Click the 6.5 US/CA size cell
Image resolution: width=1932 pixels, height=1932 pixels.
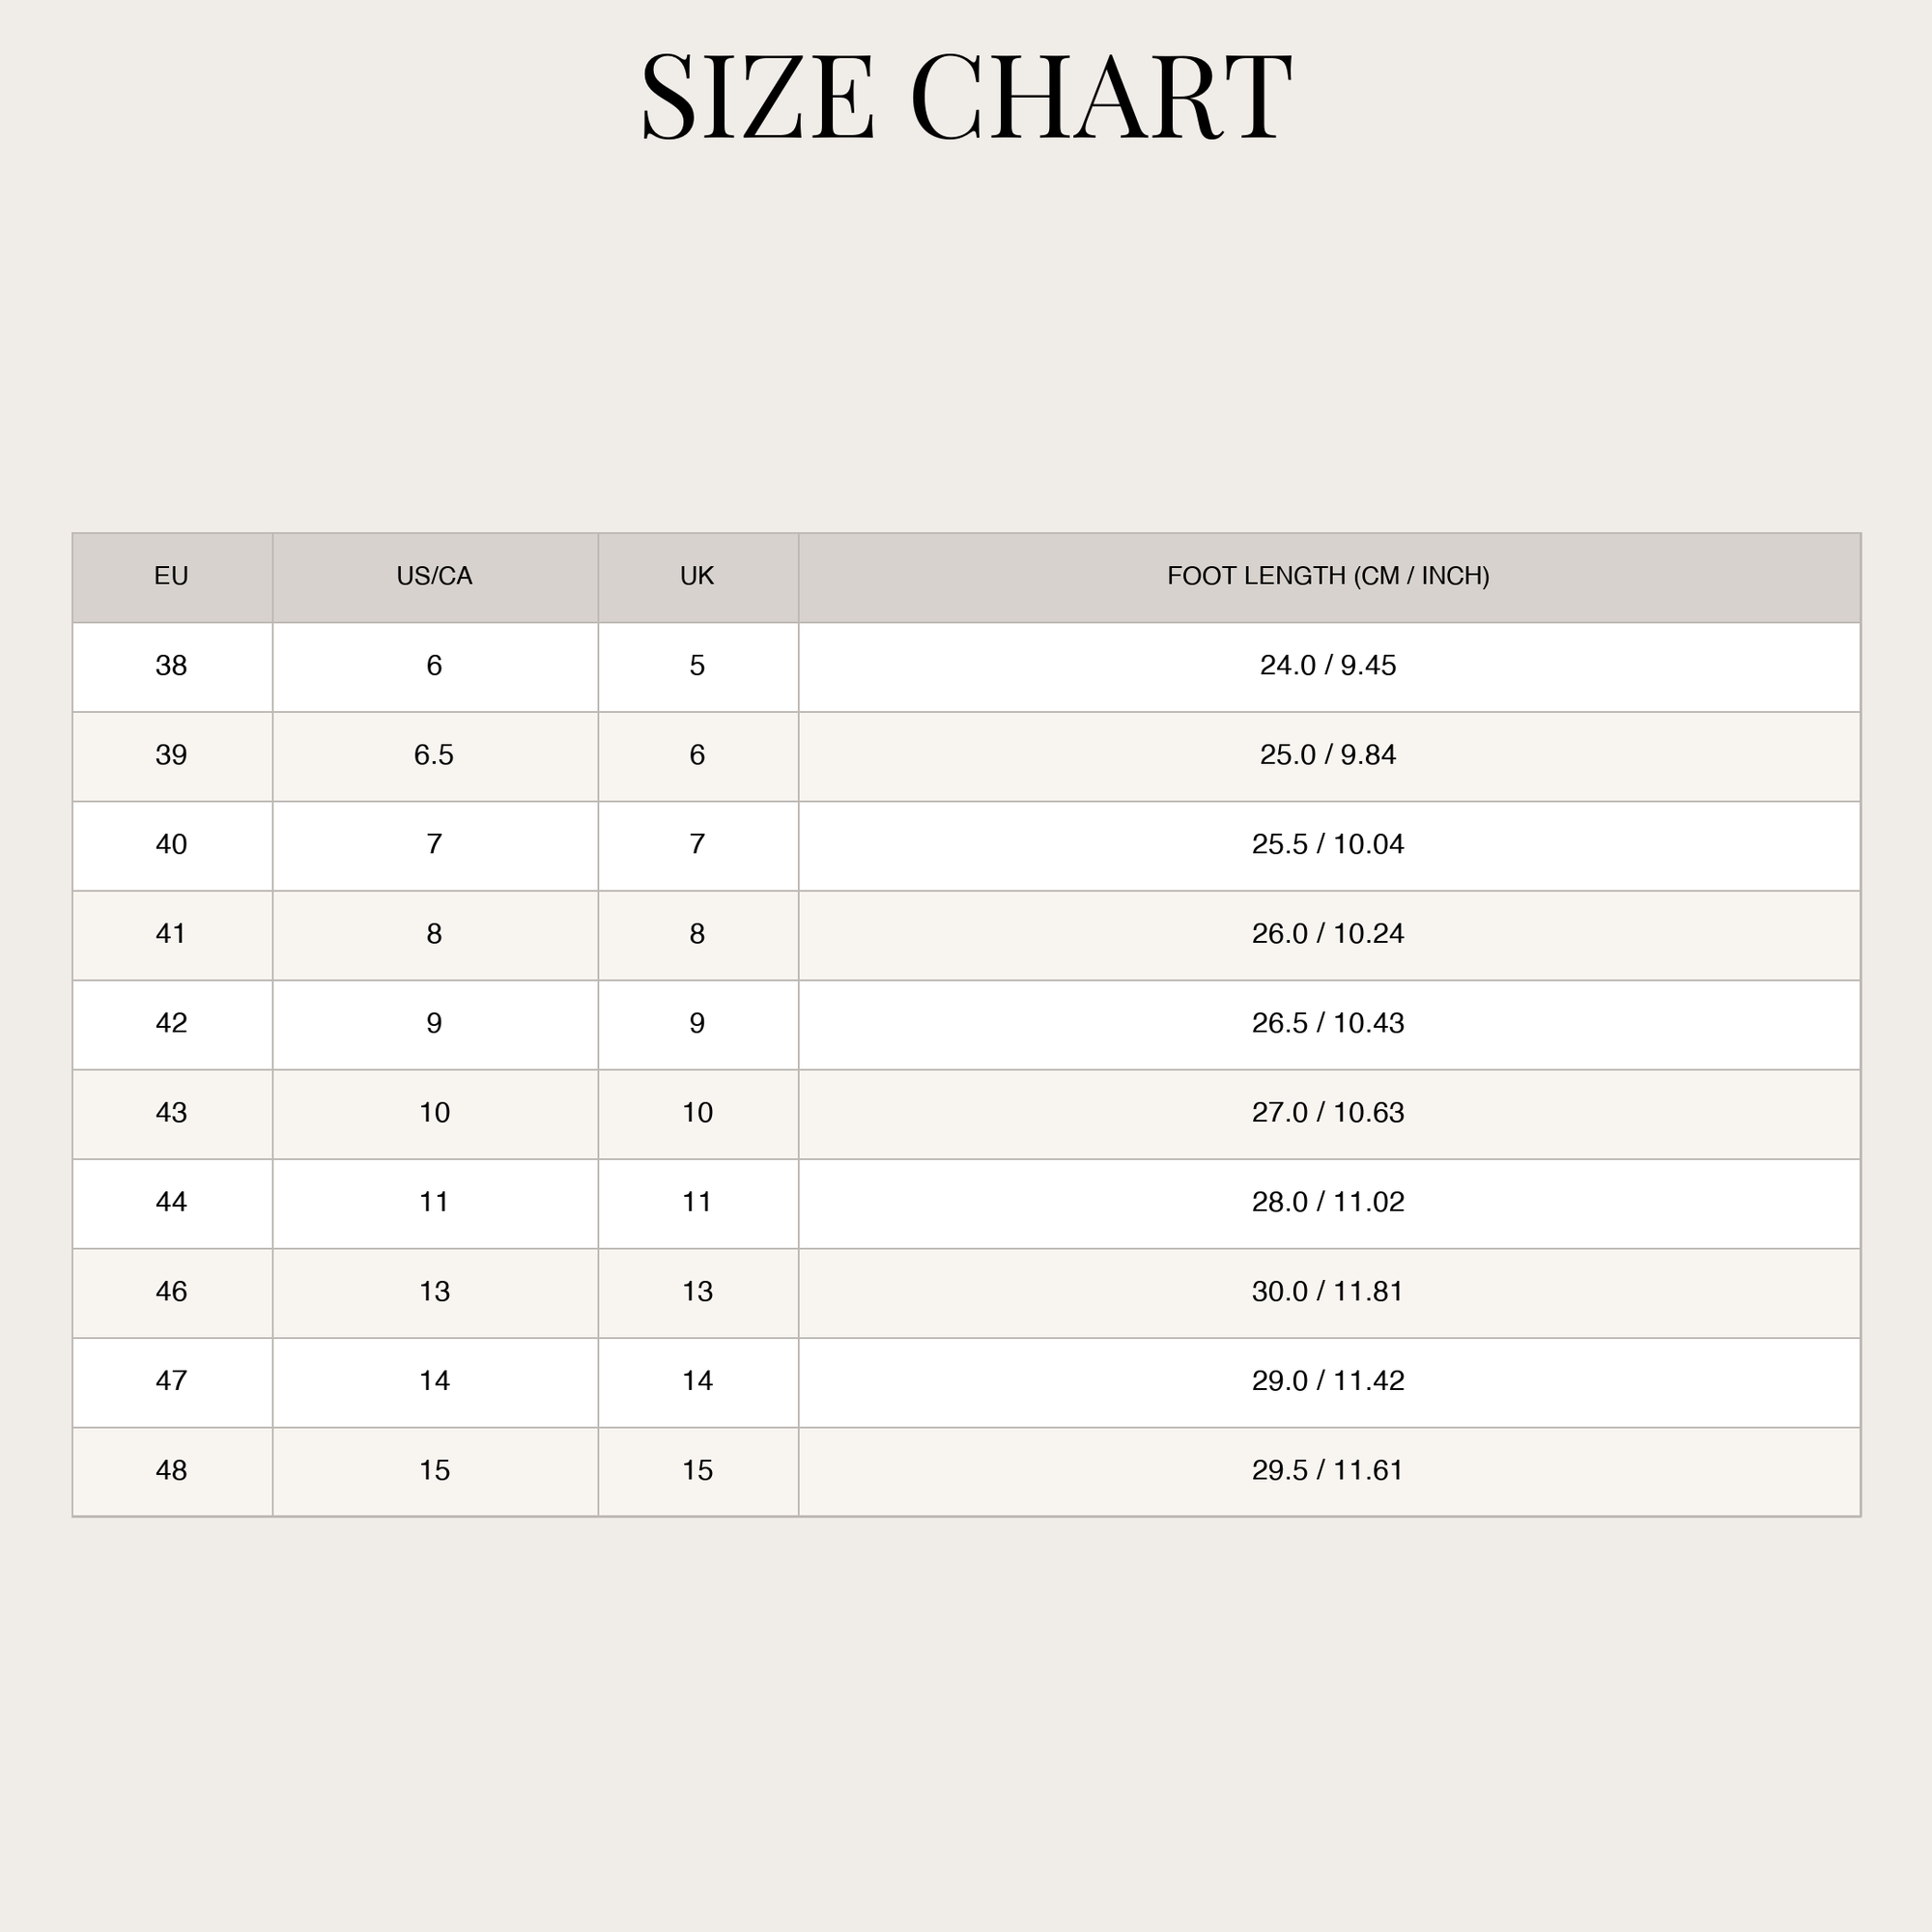pos(435,756)
